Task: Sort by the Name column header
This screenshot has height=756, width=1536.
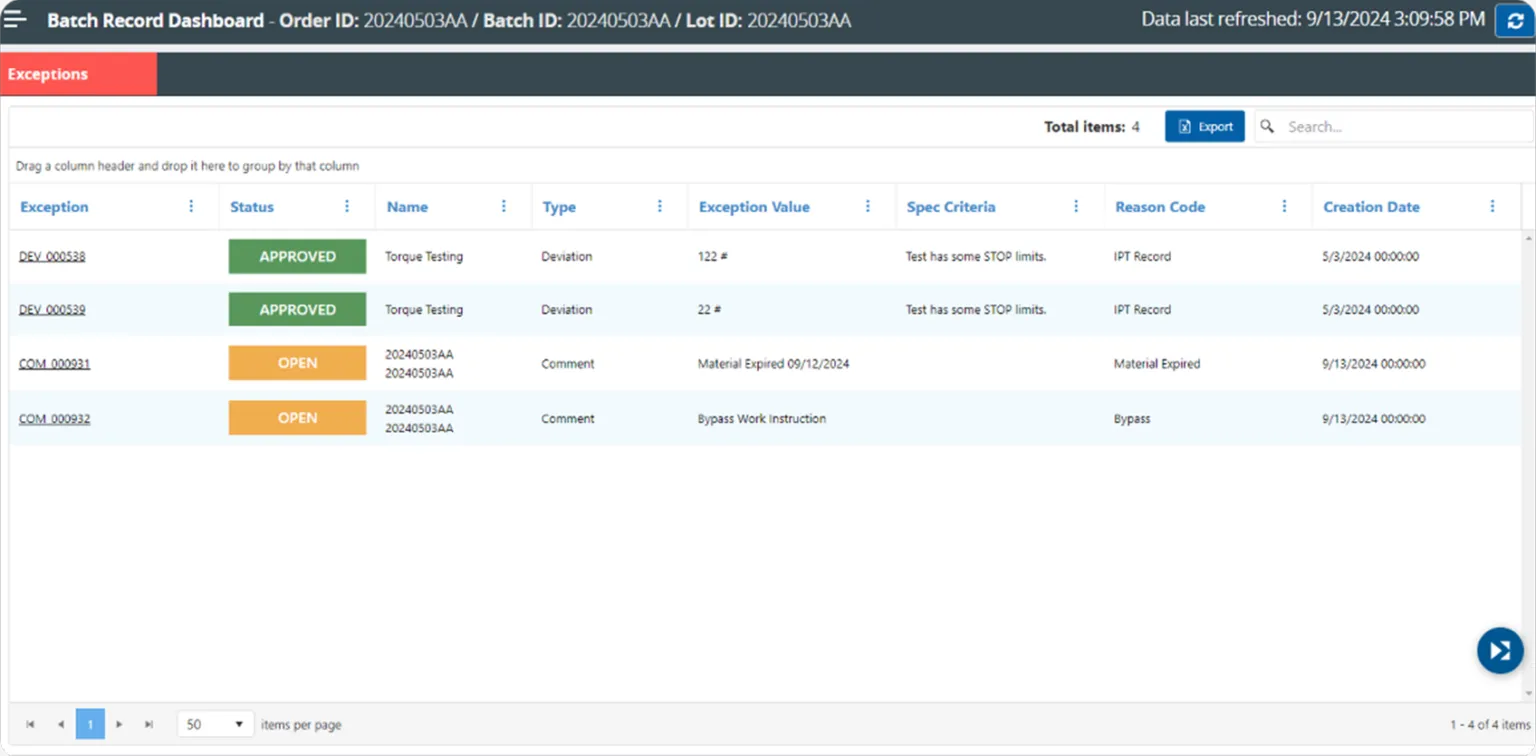Action: pos(407,207)
